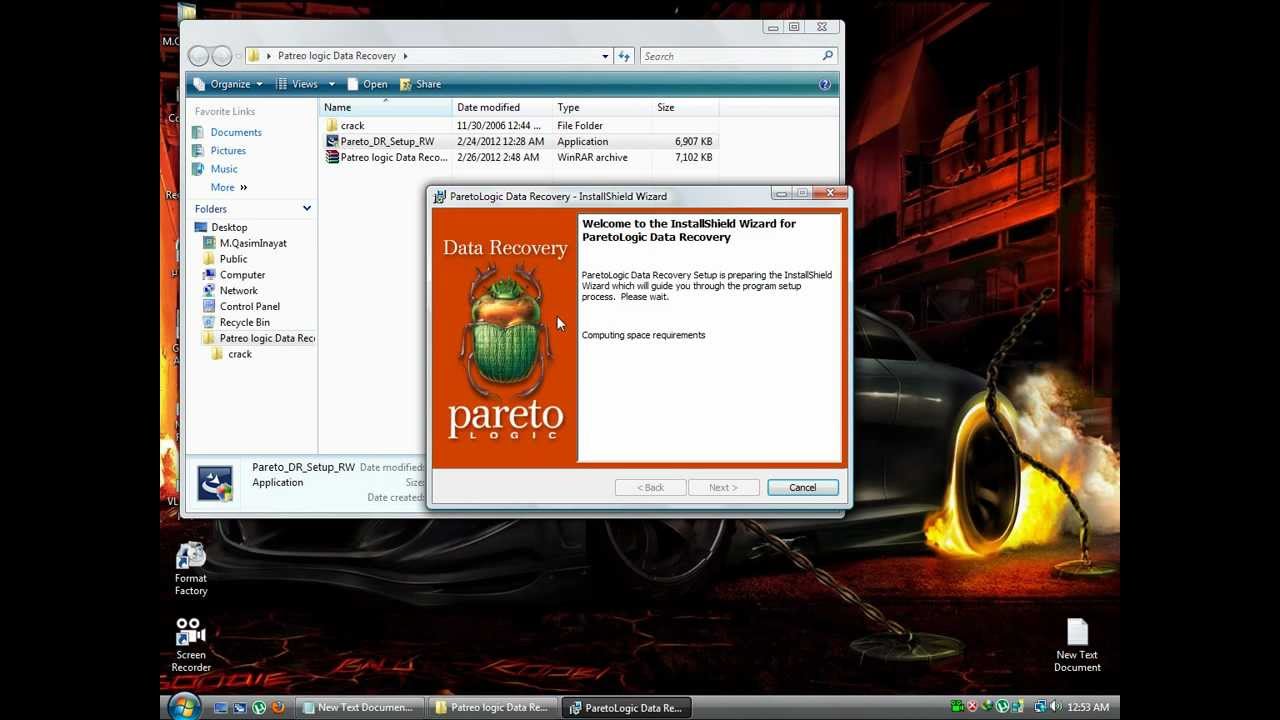The height and width of the screenshot is (720, 1280).
Task: Click the green quick launch icon beside Firefox
Action: [259, 707]
